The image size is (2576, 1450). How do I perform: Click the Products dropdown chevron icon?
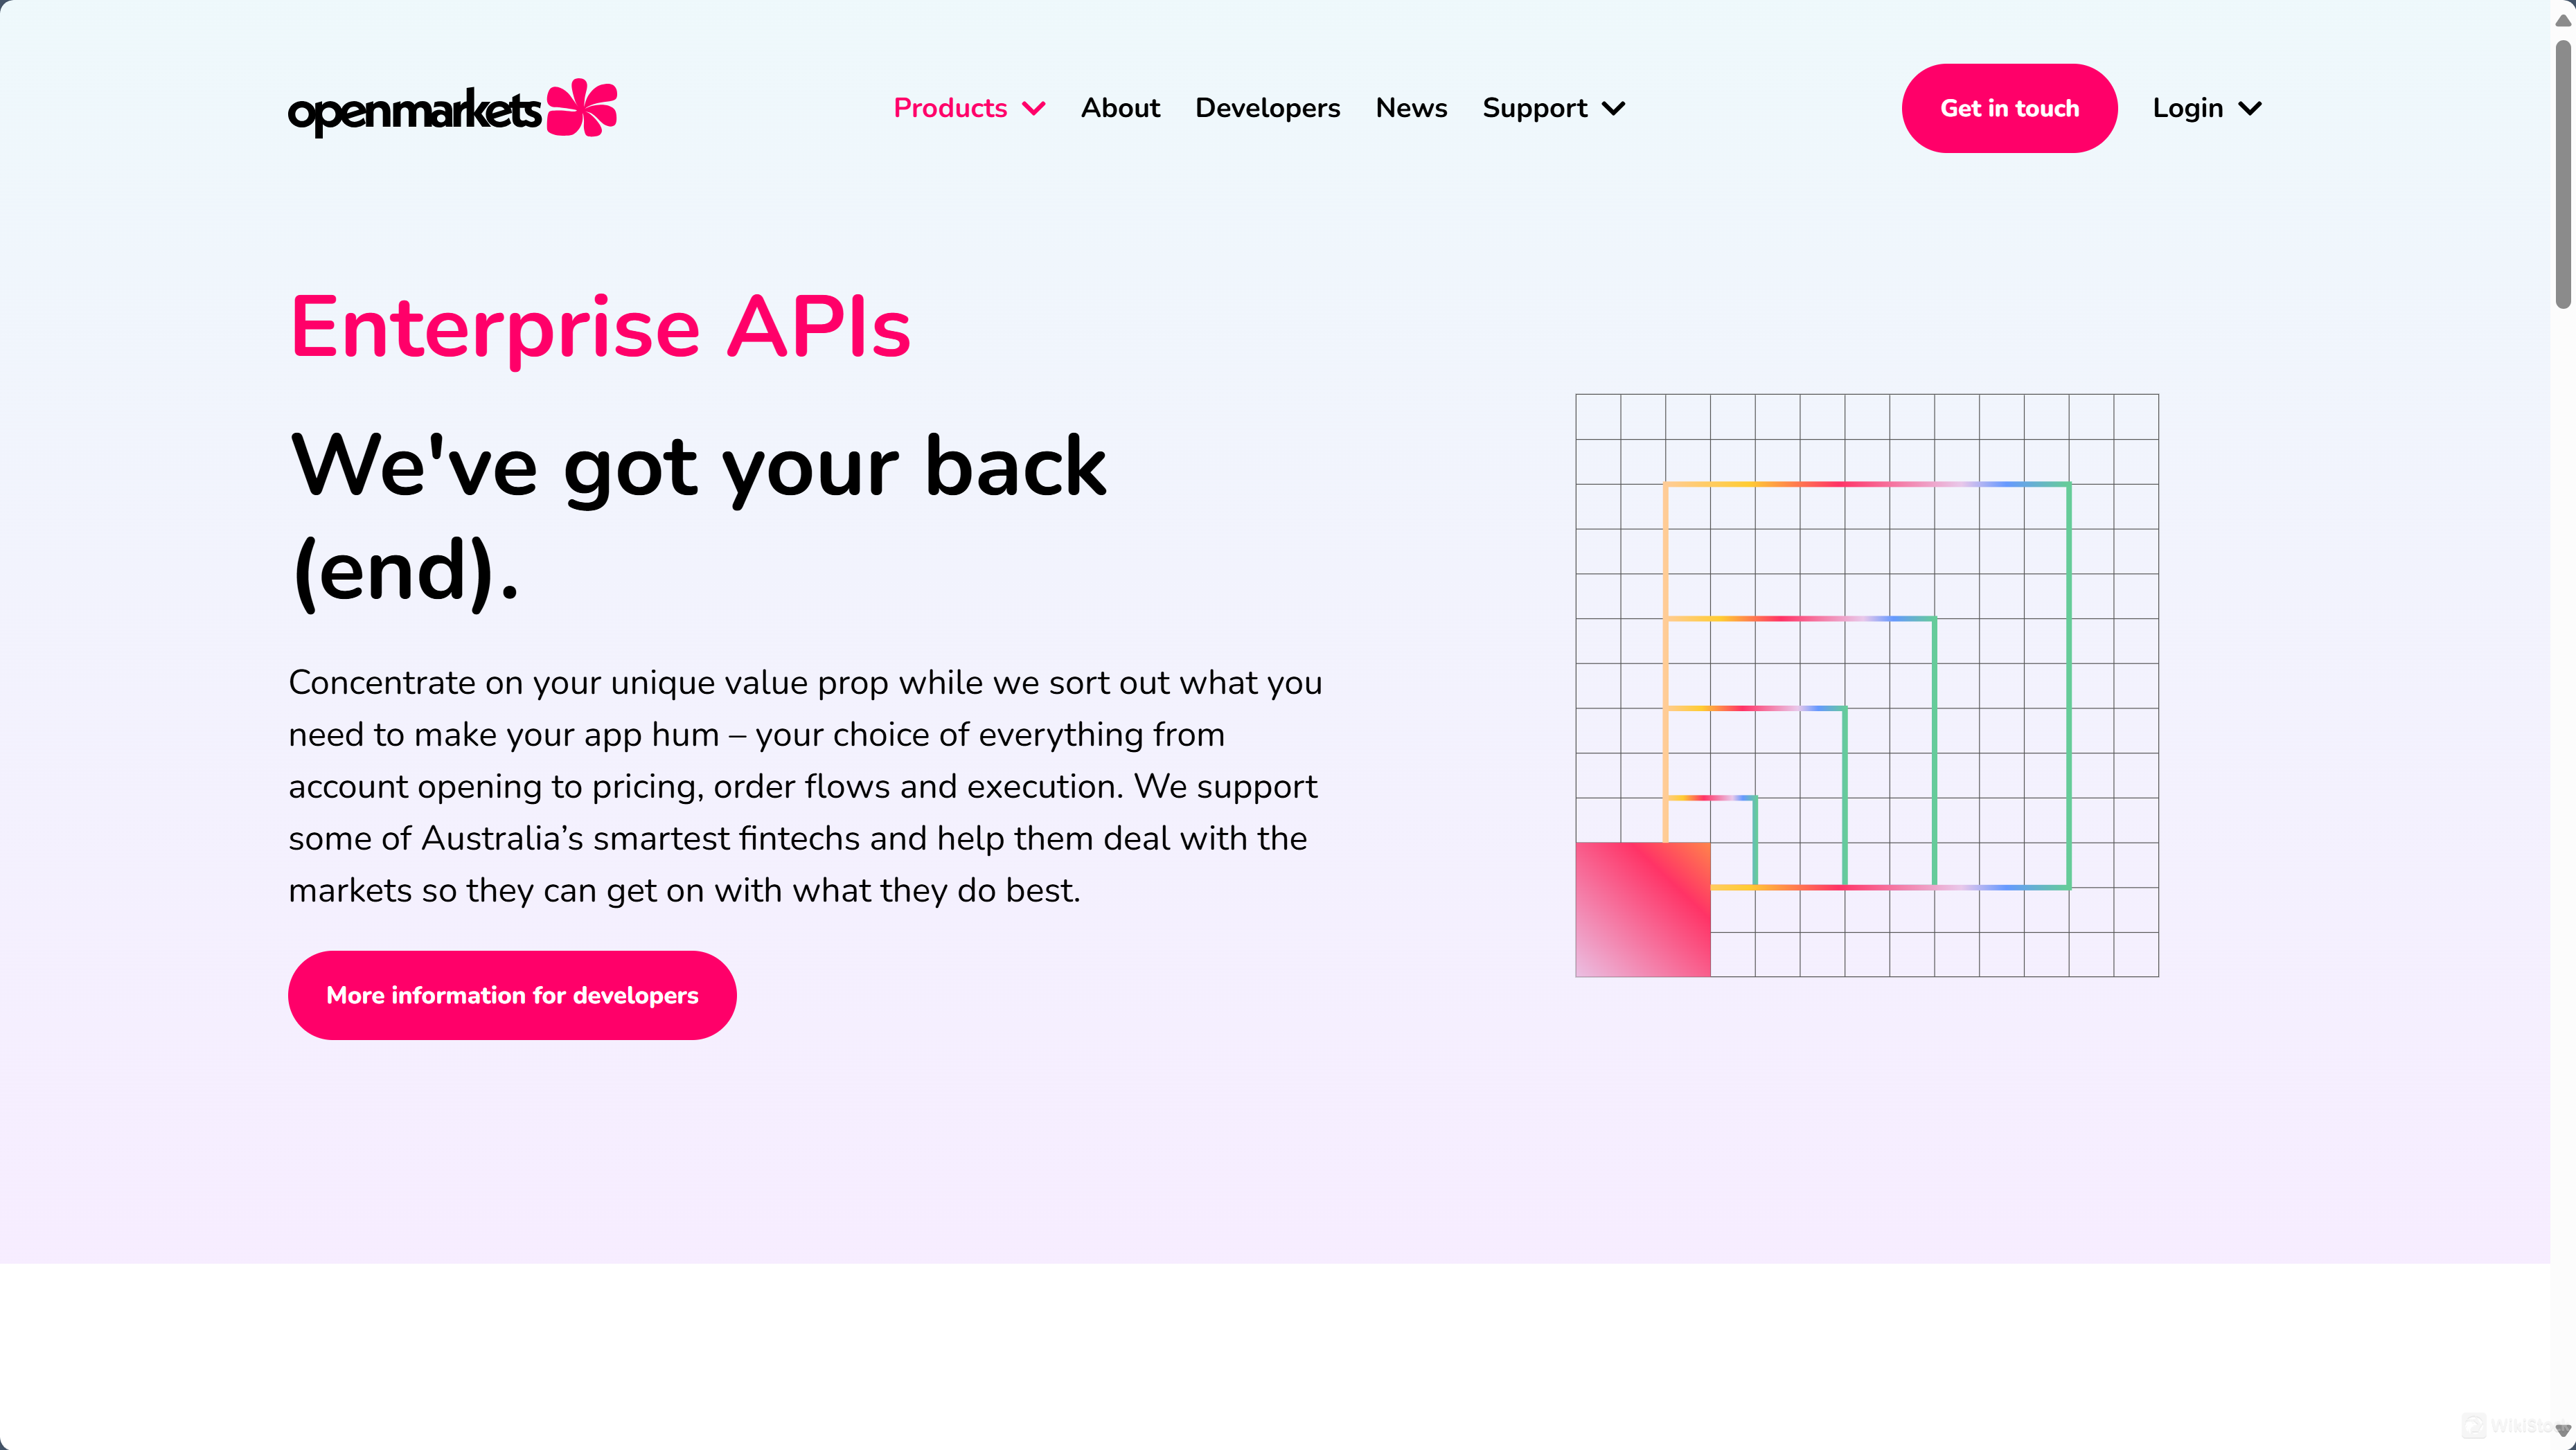pyautogui.click(x=1033, y=108)
